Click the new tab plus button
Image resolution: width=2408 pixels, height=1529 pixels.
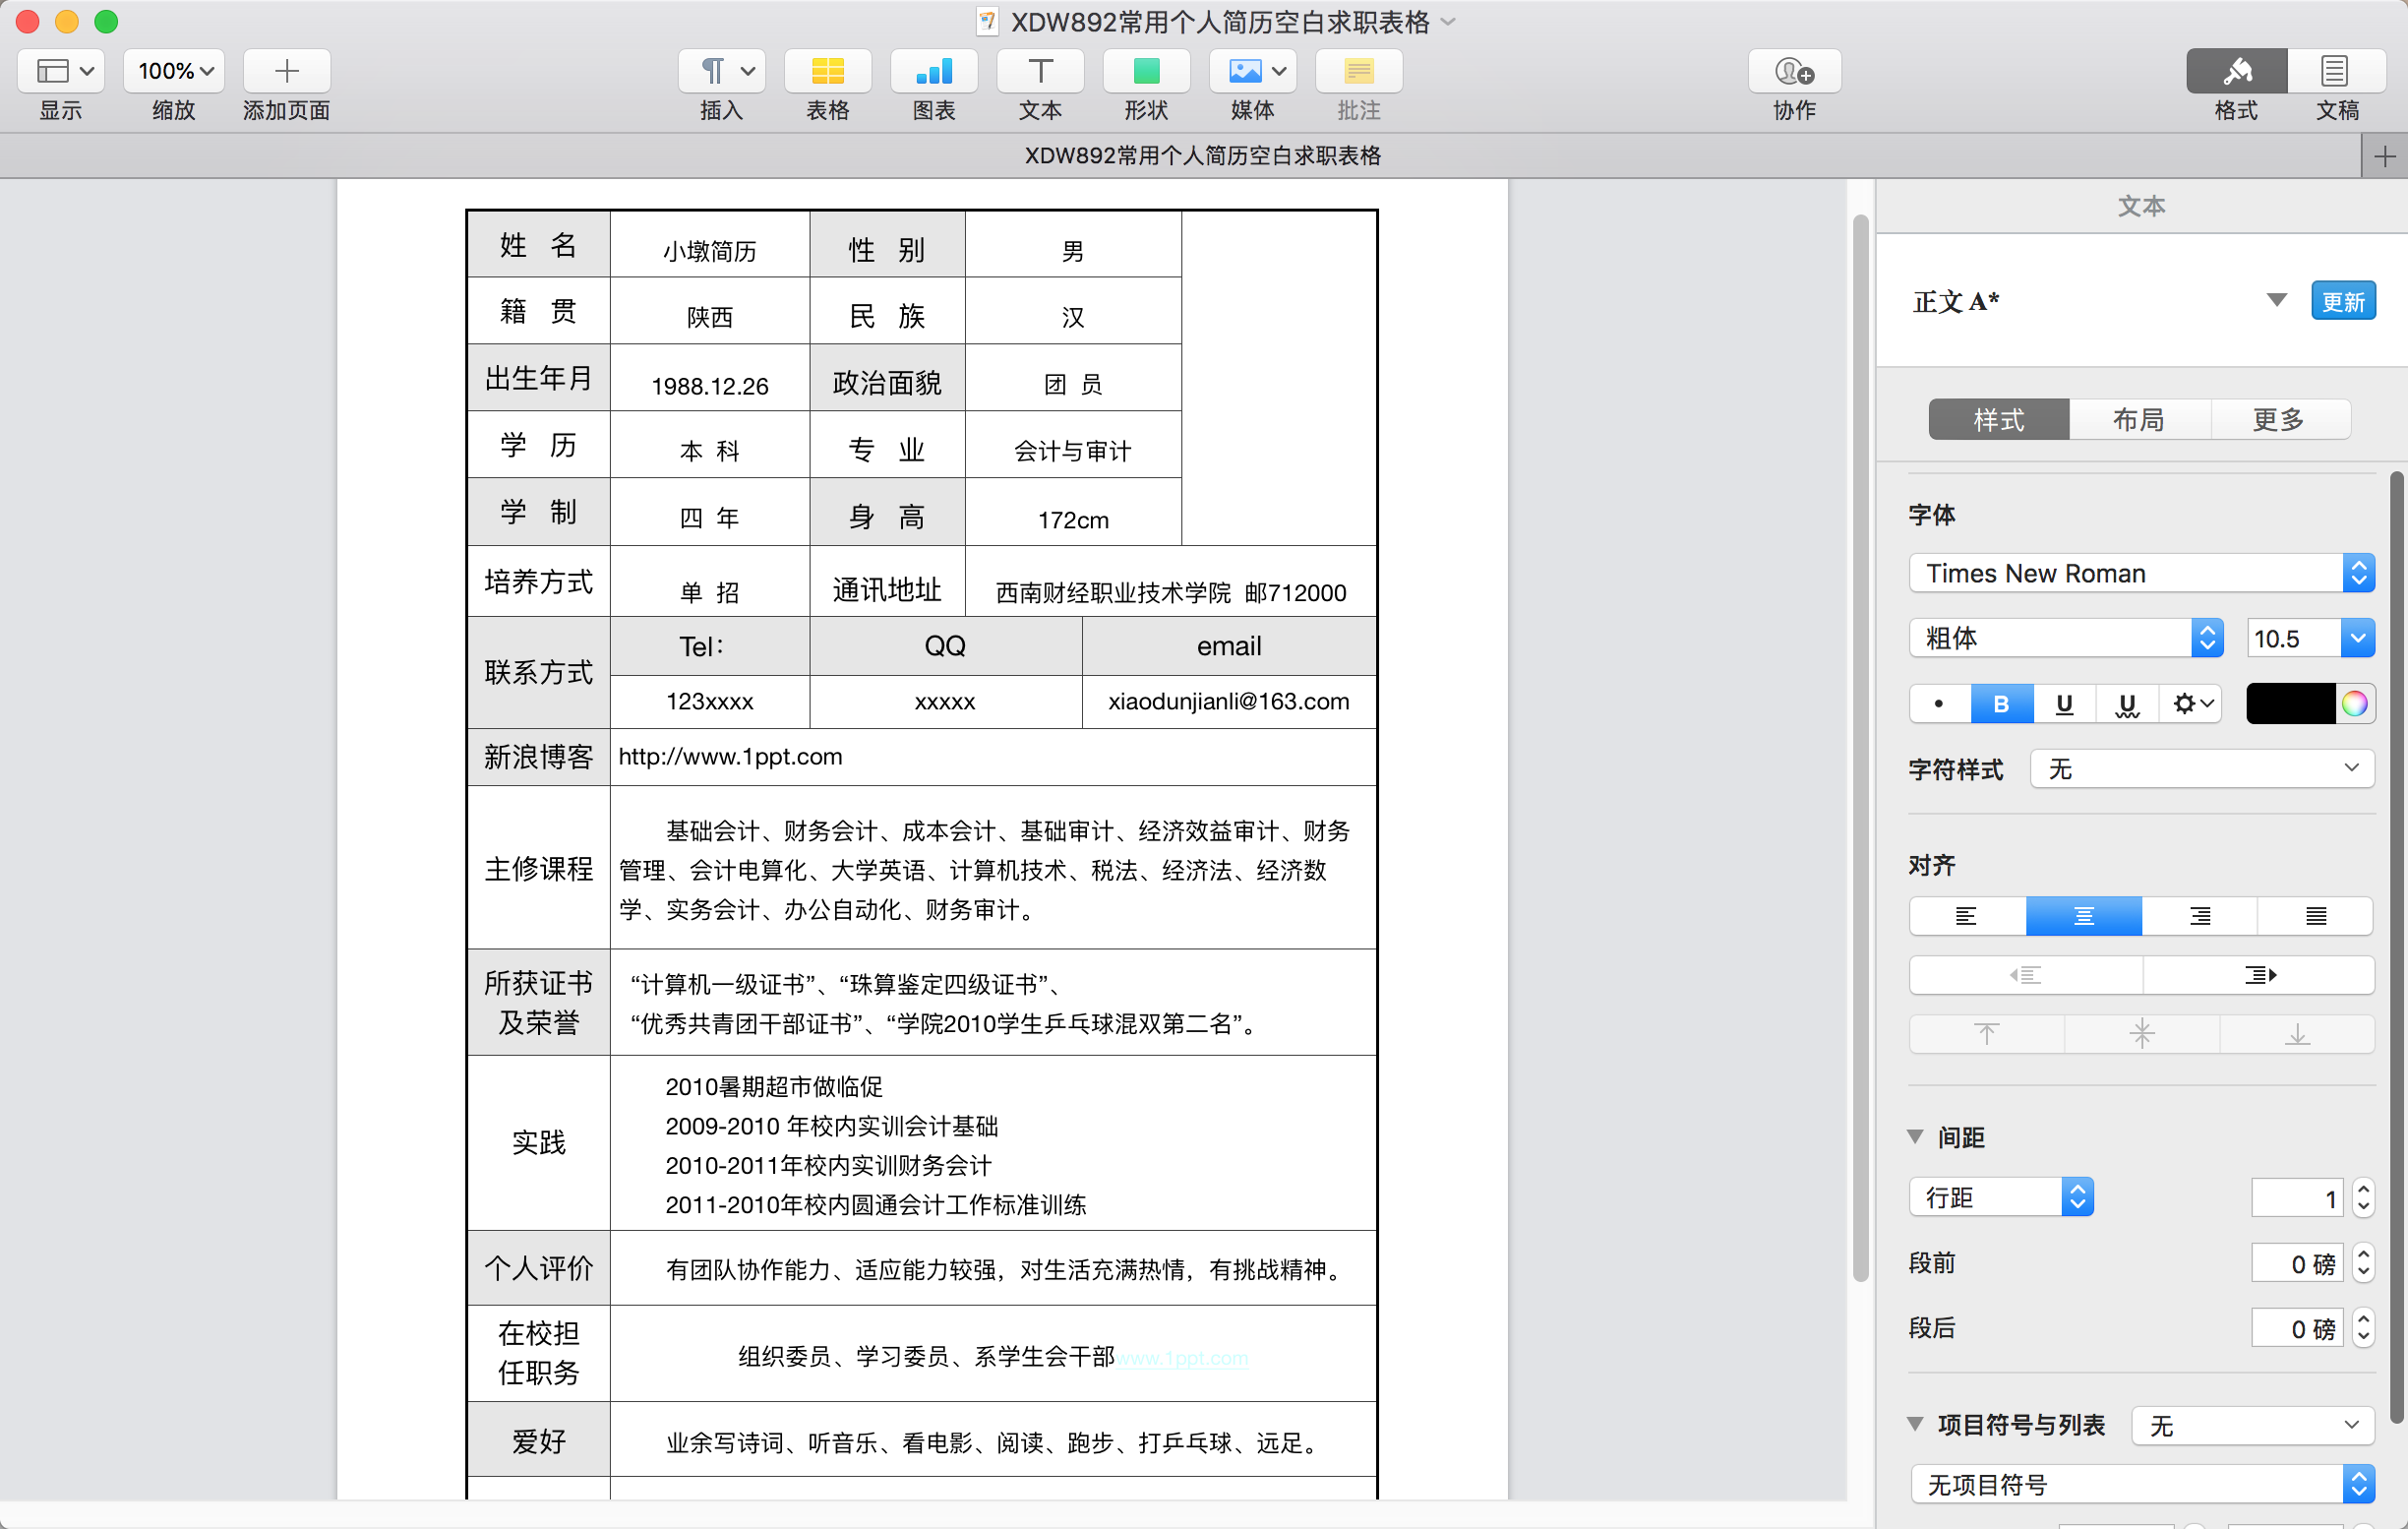coord(2385,157)
